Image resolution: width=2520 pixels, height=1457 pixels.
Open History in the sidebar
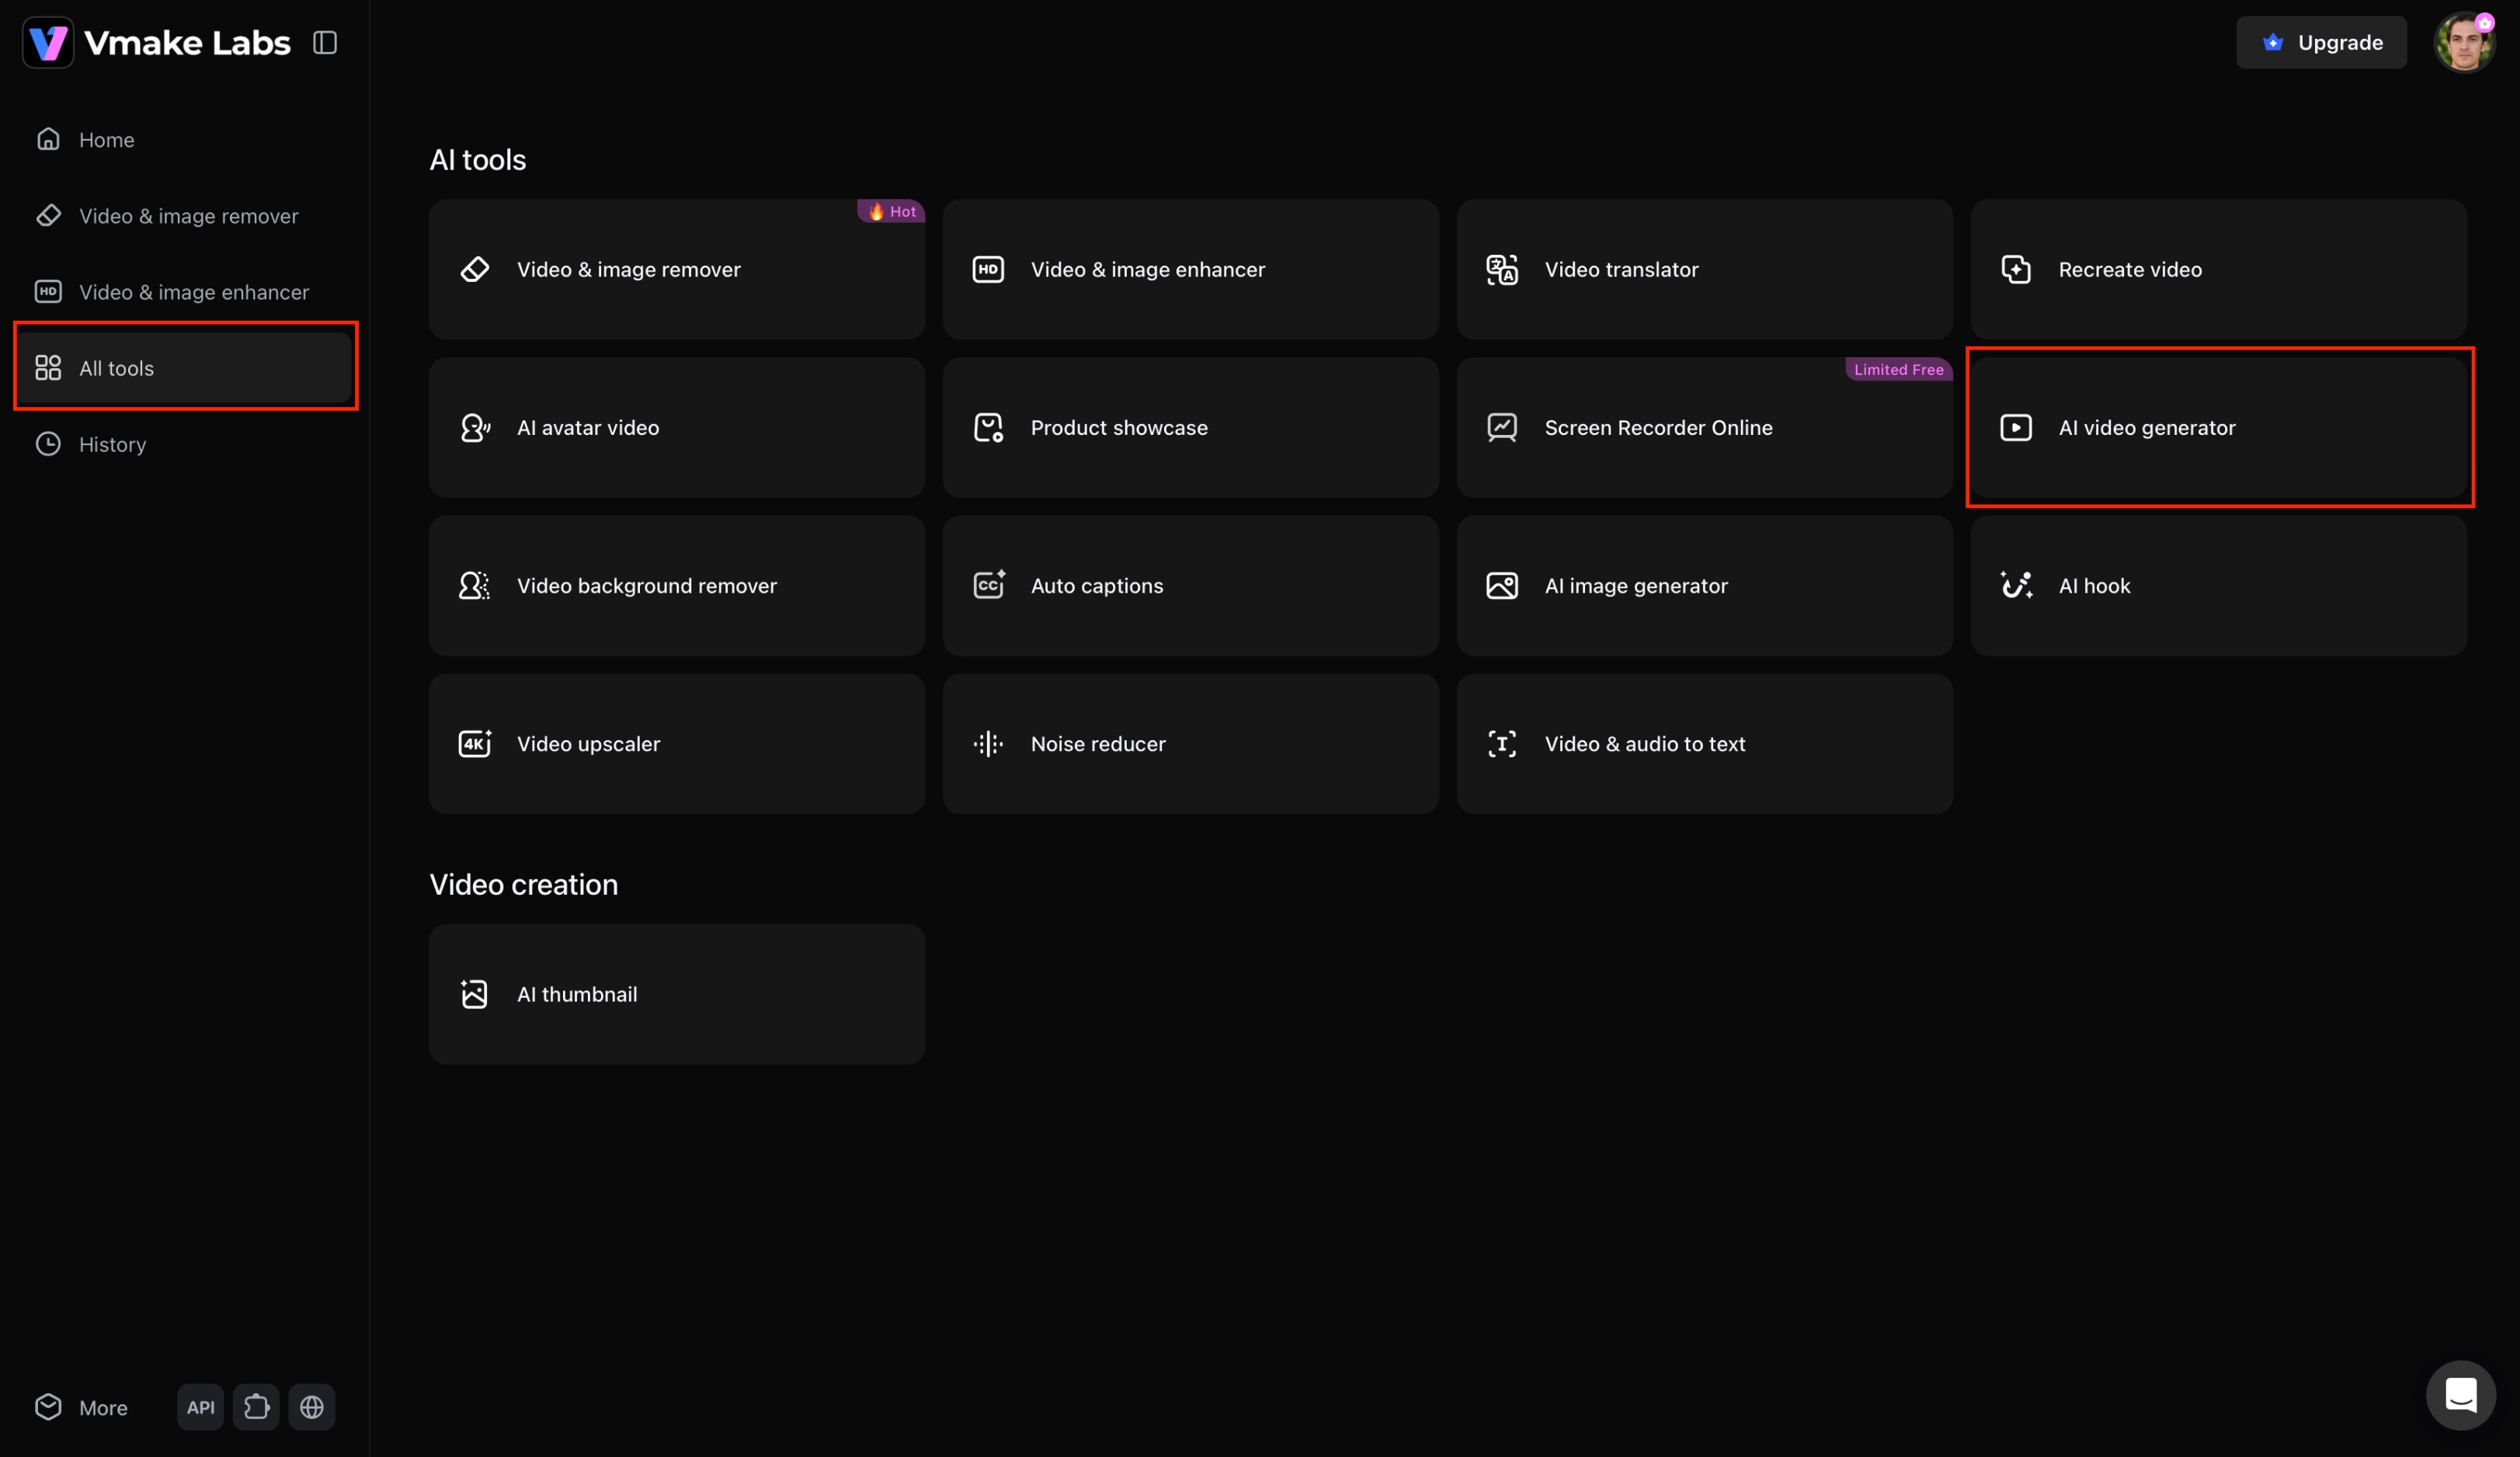(x=185, y=443)
